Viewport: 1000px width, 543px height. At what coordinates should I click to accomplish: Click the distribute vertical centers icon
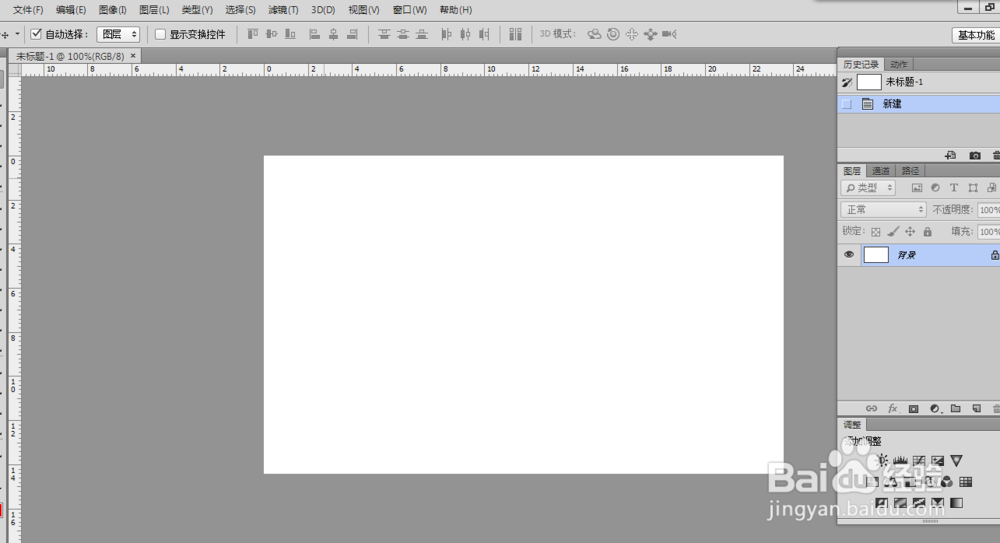402,34
